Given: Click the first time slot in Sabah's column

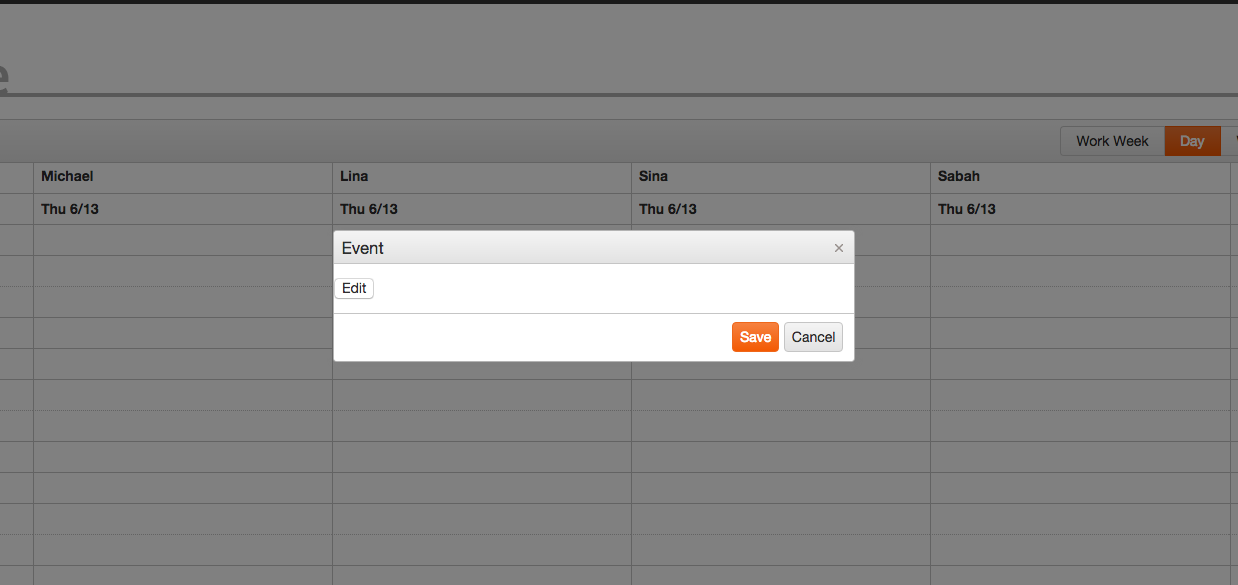Looking at the screenshot, I should click(1080, 240).
